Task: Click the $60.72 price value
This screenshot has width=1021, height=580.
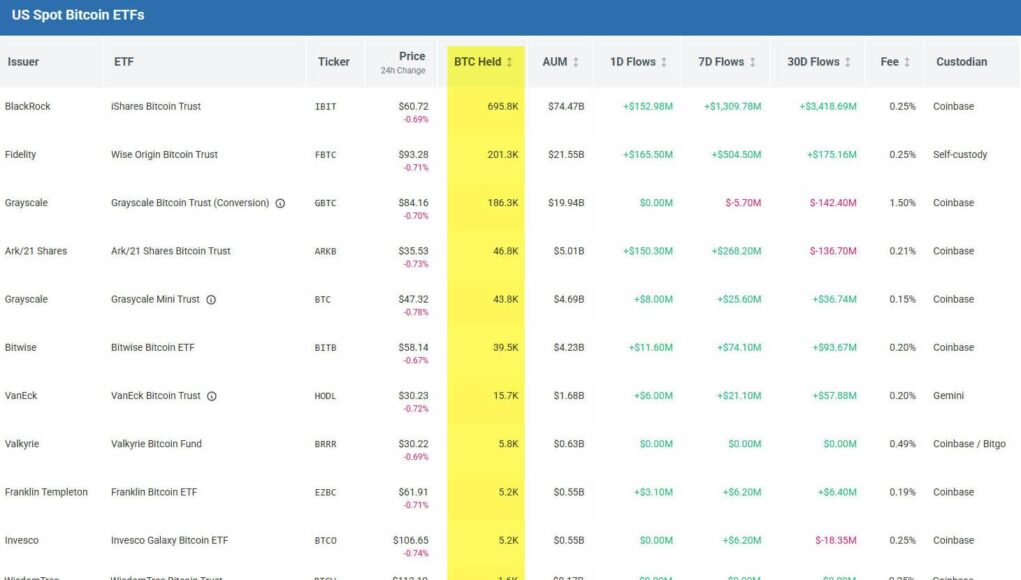Action: pos(413,106)
